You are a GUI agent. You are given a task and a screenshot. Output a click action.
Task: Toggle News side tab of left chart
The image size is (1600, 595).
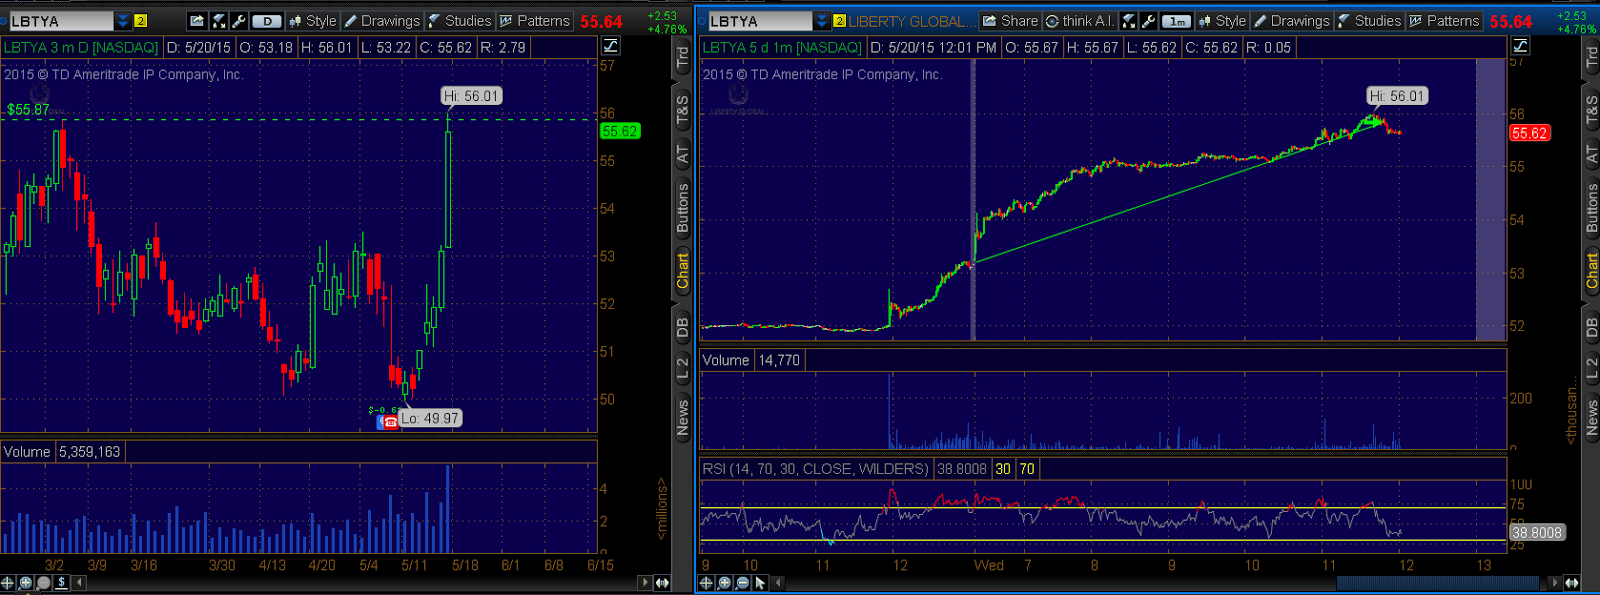click(683, 418)
